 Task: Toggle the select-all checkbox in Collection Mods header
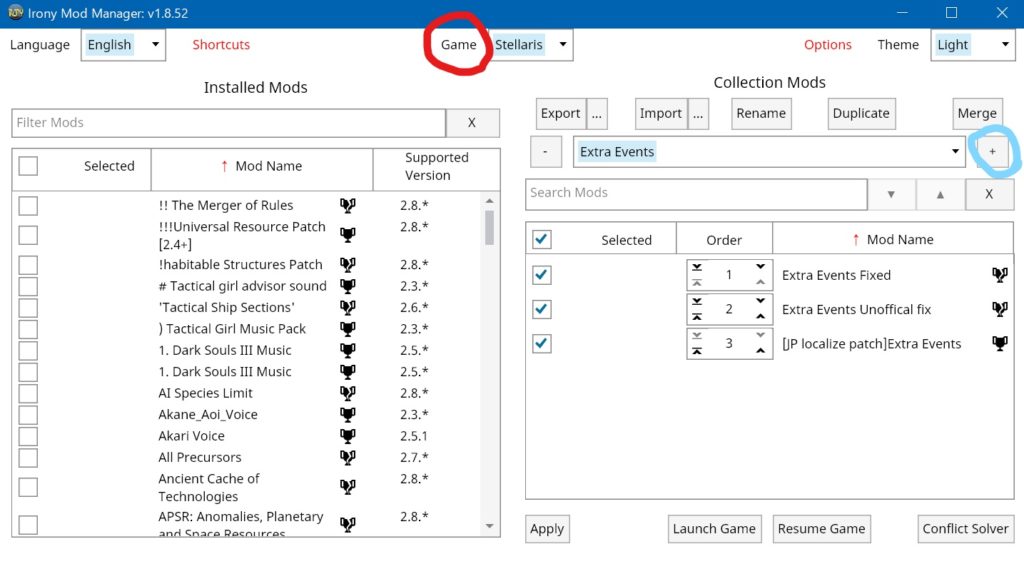(x=542, y=240)
